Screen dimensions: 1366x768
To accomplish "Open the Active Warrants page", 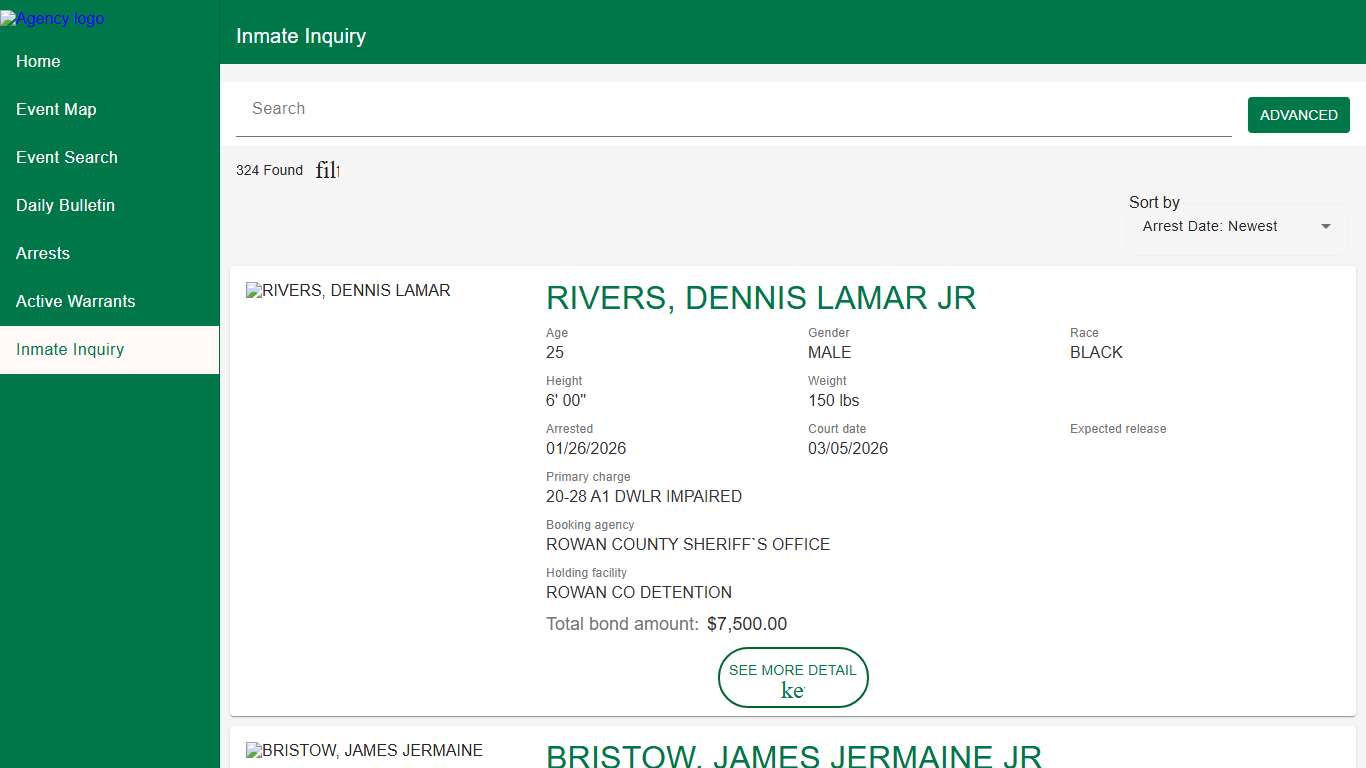I will (75, 301).
